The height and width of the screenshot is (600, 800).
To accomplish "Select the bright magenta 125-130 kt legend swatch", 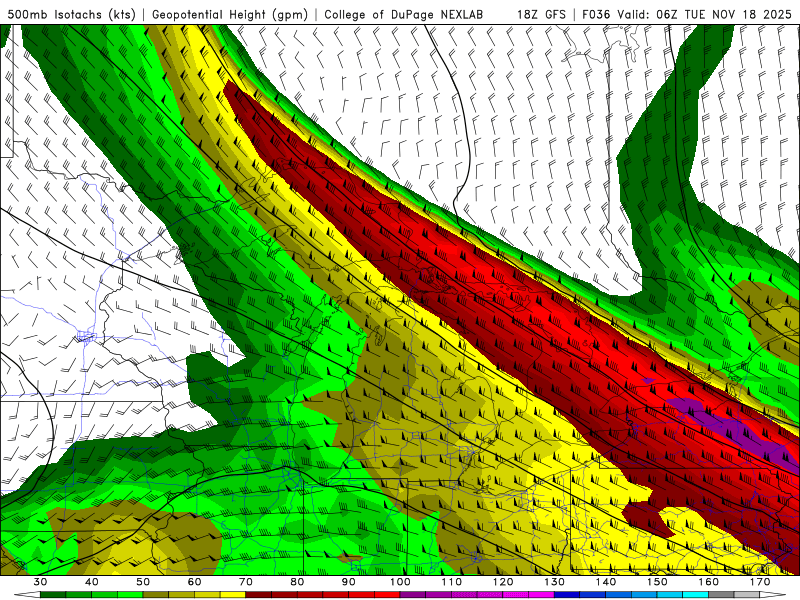I will click(541, 595).
